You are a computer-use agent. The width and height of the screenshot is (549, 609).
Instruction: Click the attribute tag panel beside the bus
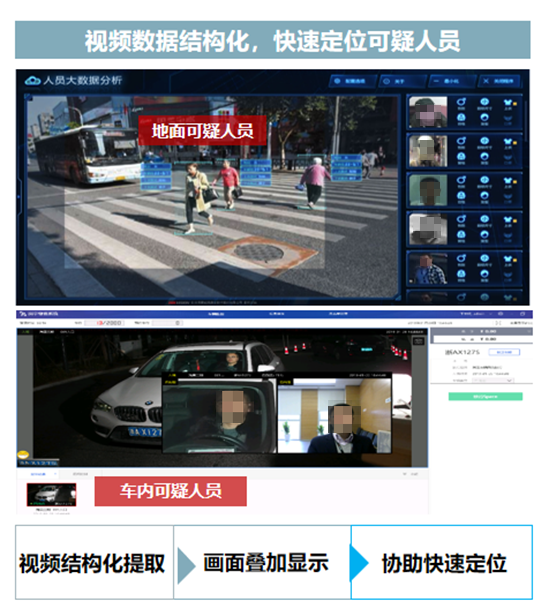(x=156, y=177)
